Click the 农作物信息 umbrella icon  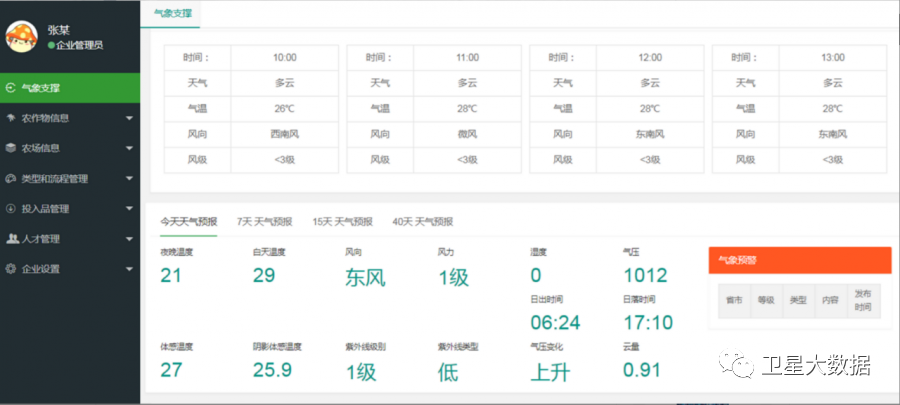10,118
